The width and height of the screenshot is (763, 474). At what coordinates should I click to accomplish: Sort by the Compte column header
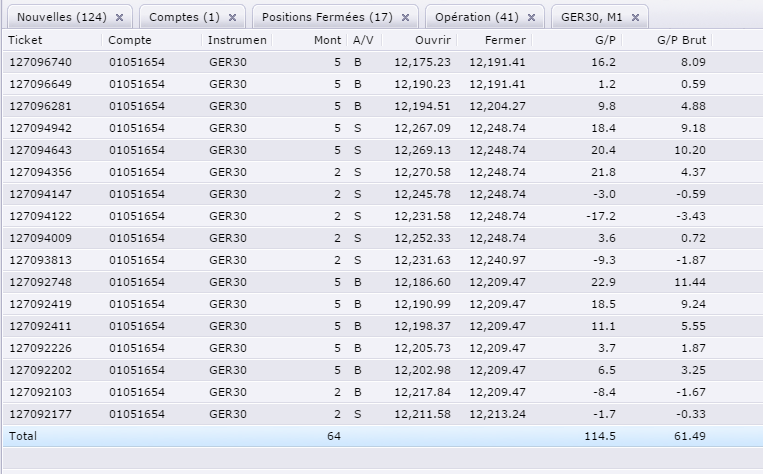152,40
